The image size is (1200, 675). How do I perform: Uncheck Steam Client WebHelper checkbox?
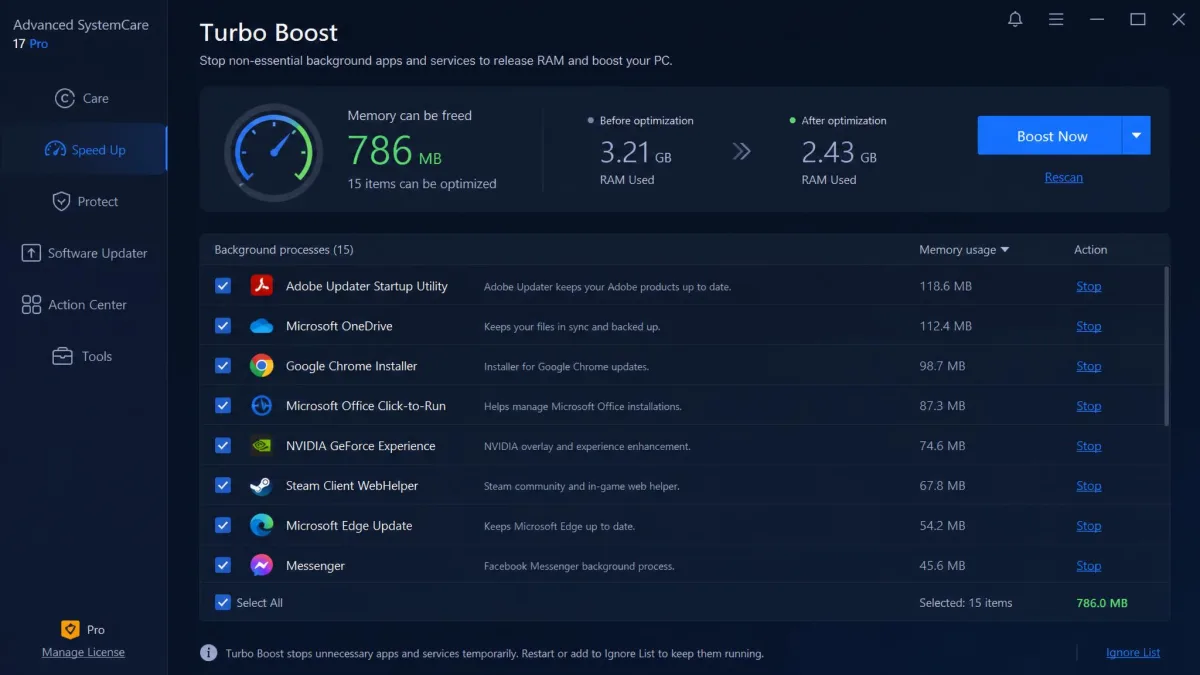[223, 486]
